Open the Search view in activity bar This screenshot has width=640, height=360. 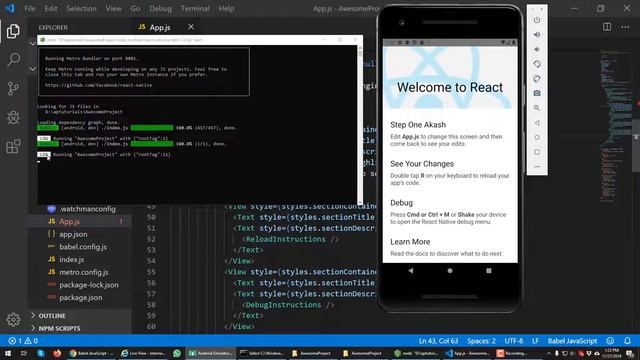click(13, 60)
